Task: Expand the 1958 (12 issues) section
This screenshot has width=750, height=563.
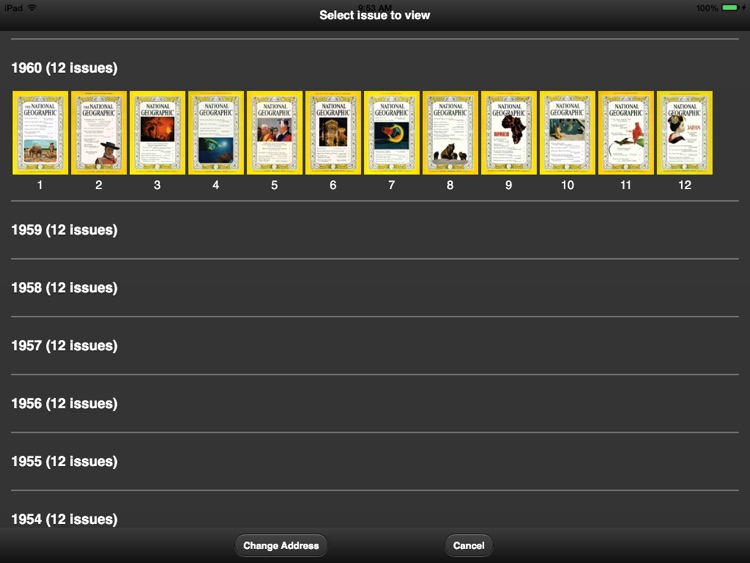Action: 65,288
